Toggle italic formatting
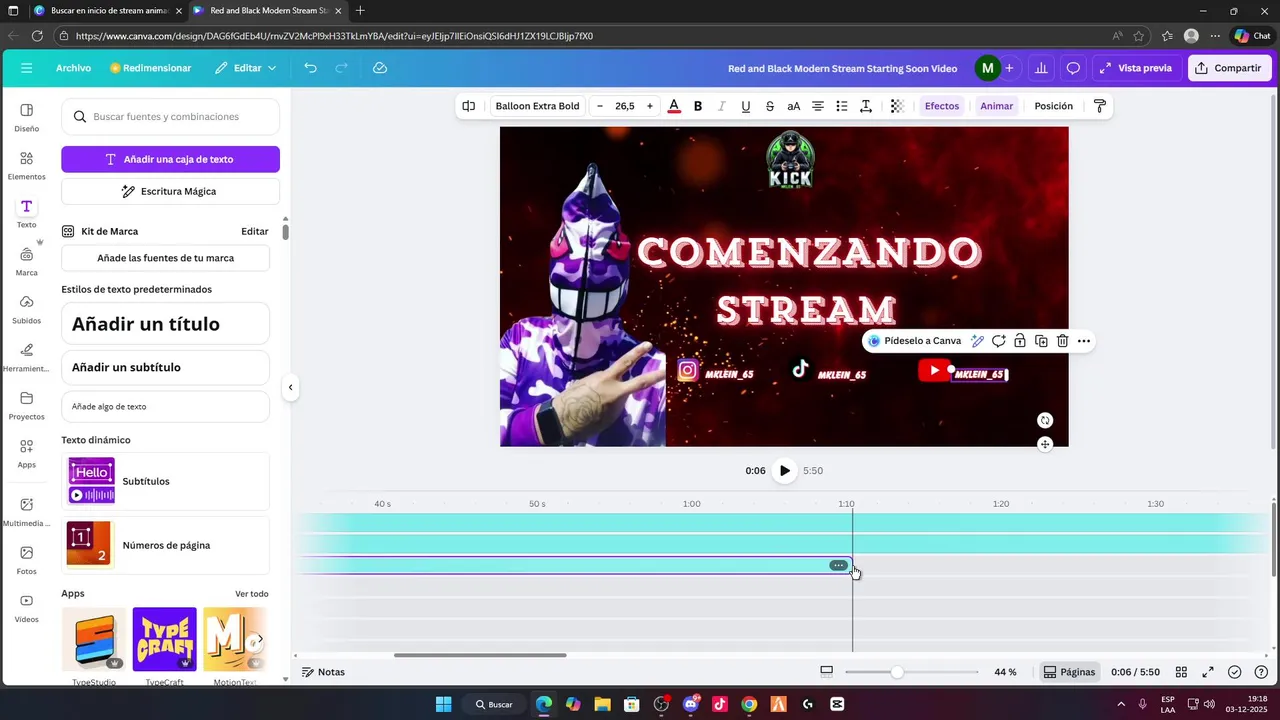This screenshot has width=1280, height=720. point(722,106)
